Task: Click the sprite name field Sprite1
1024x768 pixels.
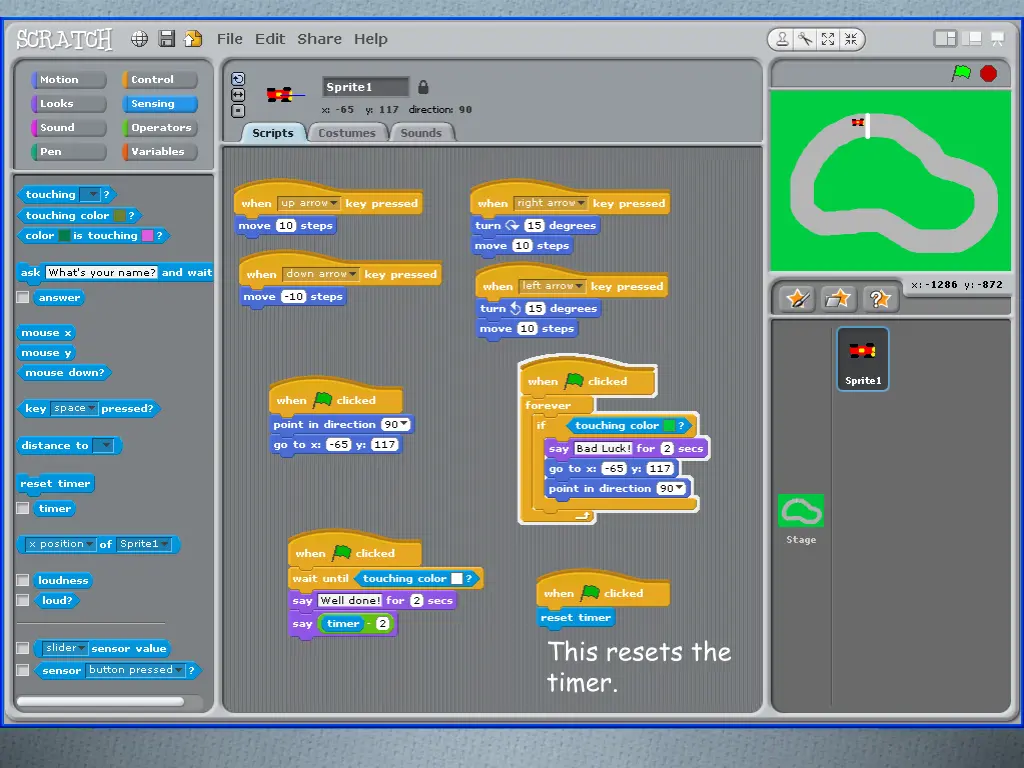Action: (x=366, y=87)
